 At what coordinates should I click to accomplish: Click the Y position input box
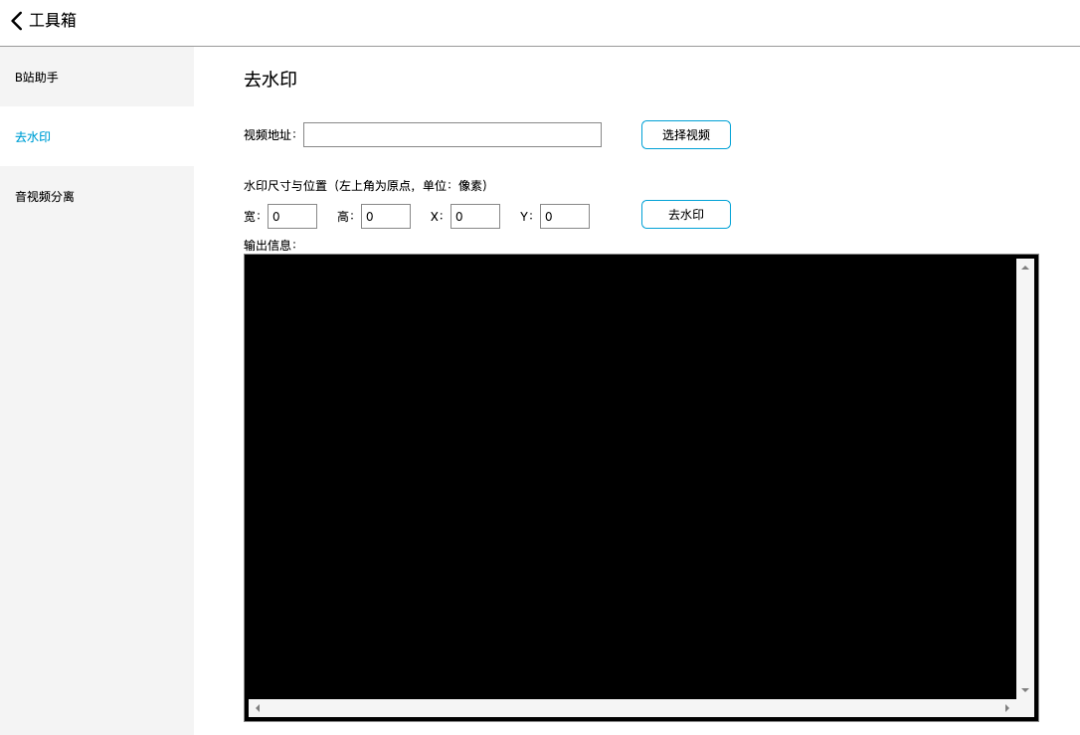pyautogui.click(x=565, y=216)
